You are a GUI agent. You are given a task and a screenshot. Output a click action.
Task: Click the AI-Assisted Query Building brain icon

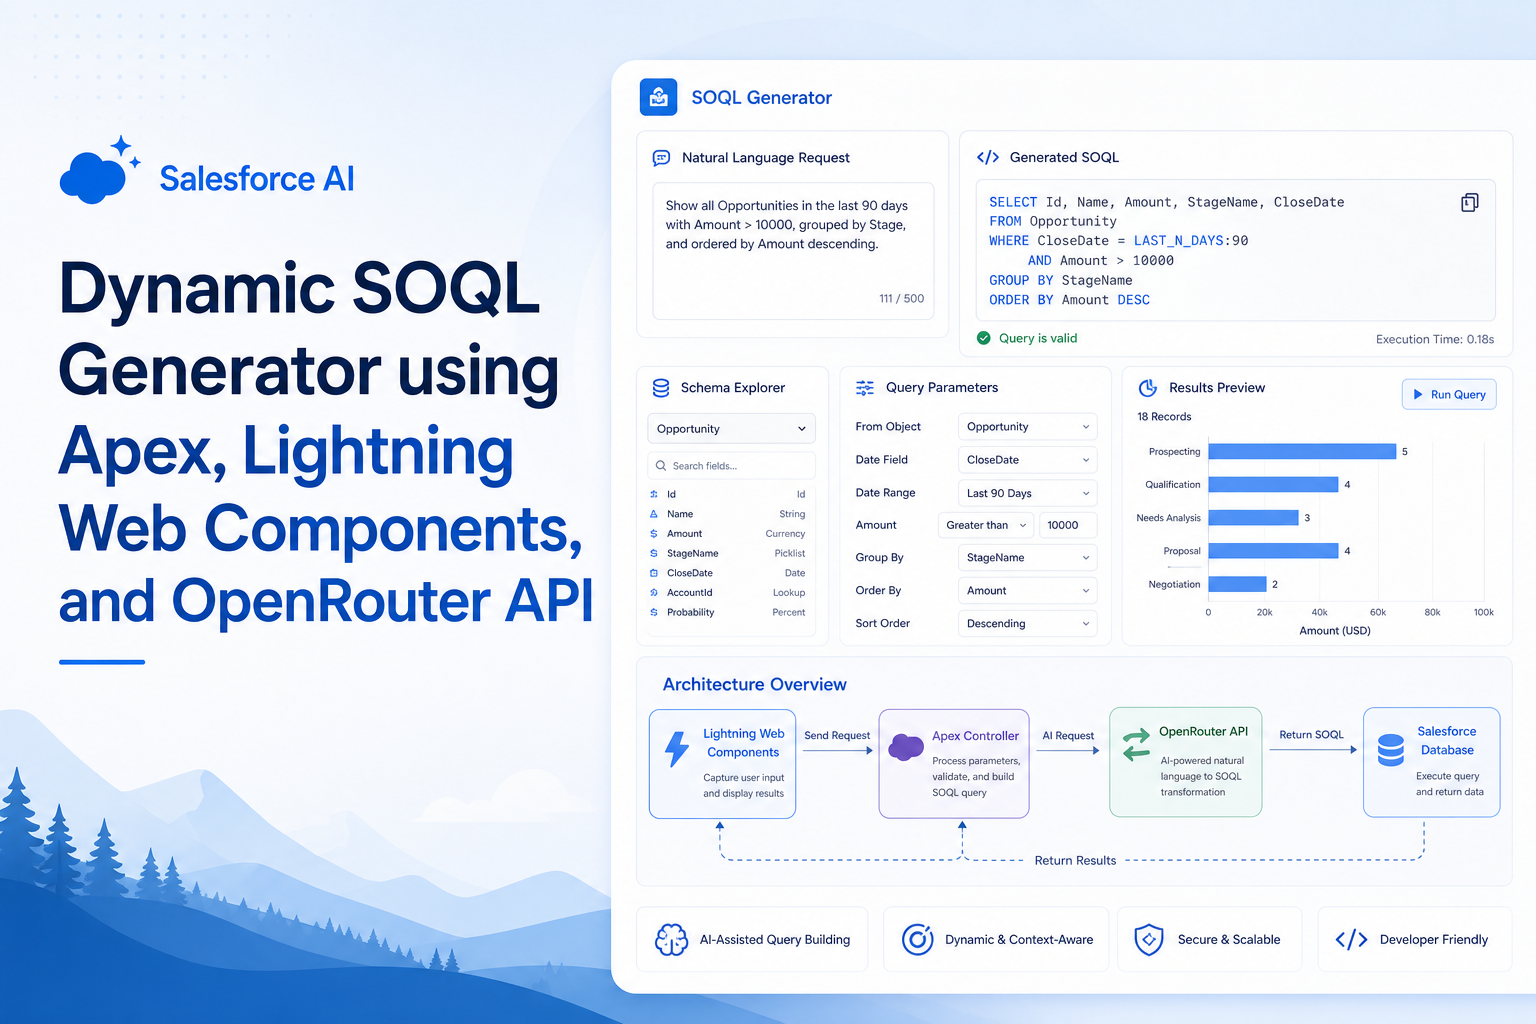click(671, 940)
